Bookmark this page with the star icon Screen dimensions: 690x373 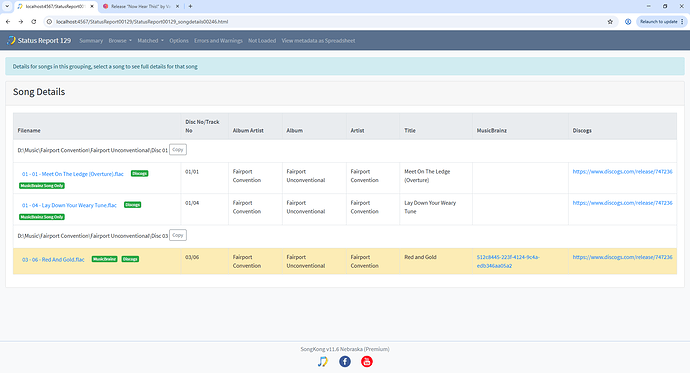tap(610, 22)
